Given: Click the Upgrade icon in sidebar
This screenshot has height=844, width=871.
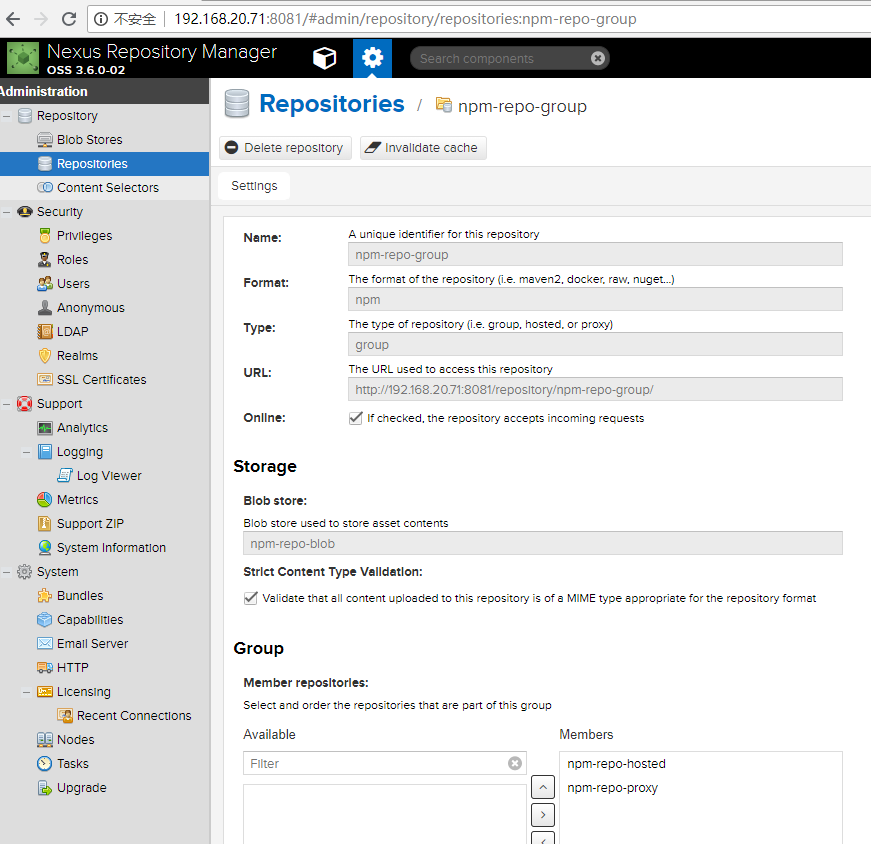Looking at the screenshot, I should point(44,787).
